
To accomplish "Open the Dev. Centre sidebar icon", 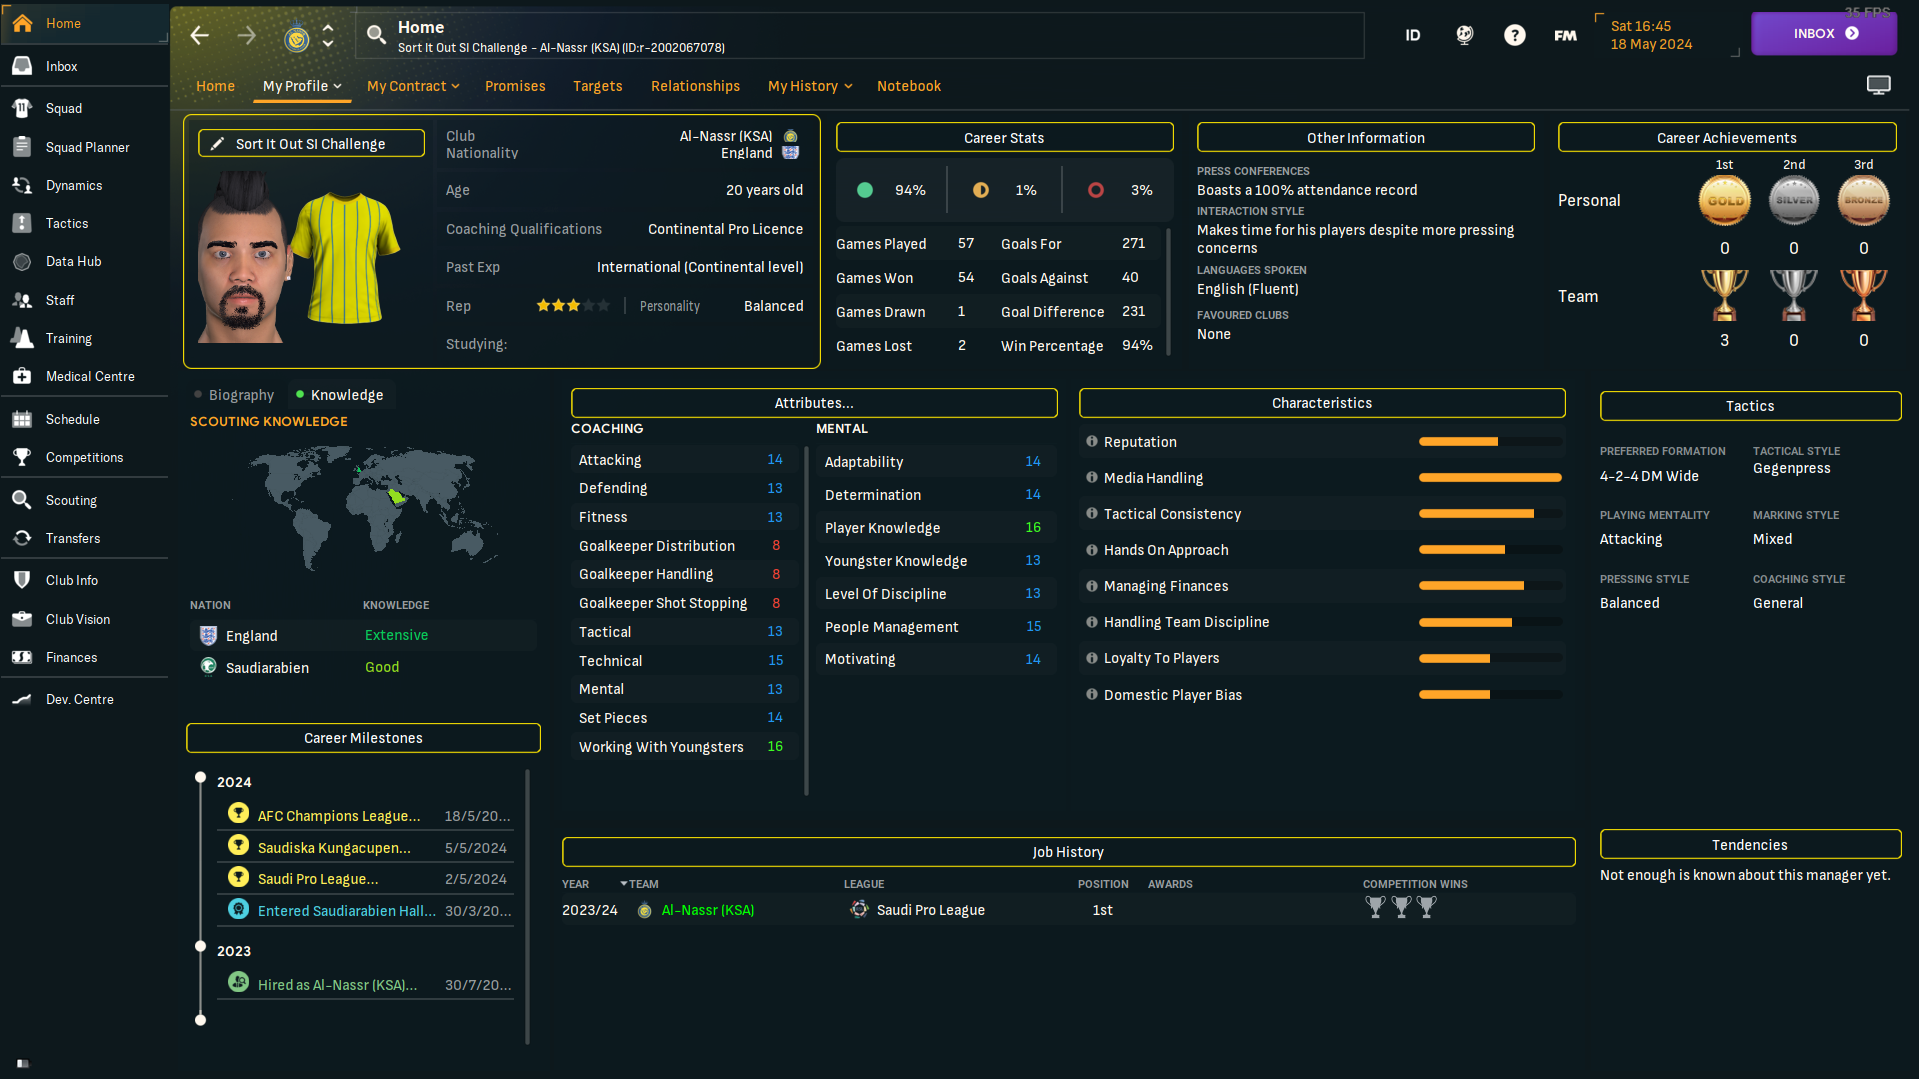I will coord(22,699).
